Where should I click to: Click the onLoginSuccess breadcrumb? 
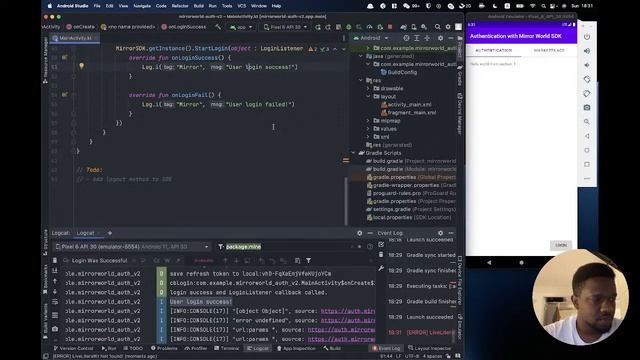184,27
